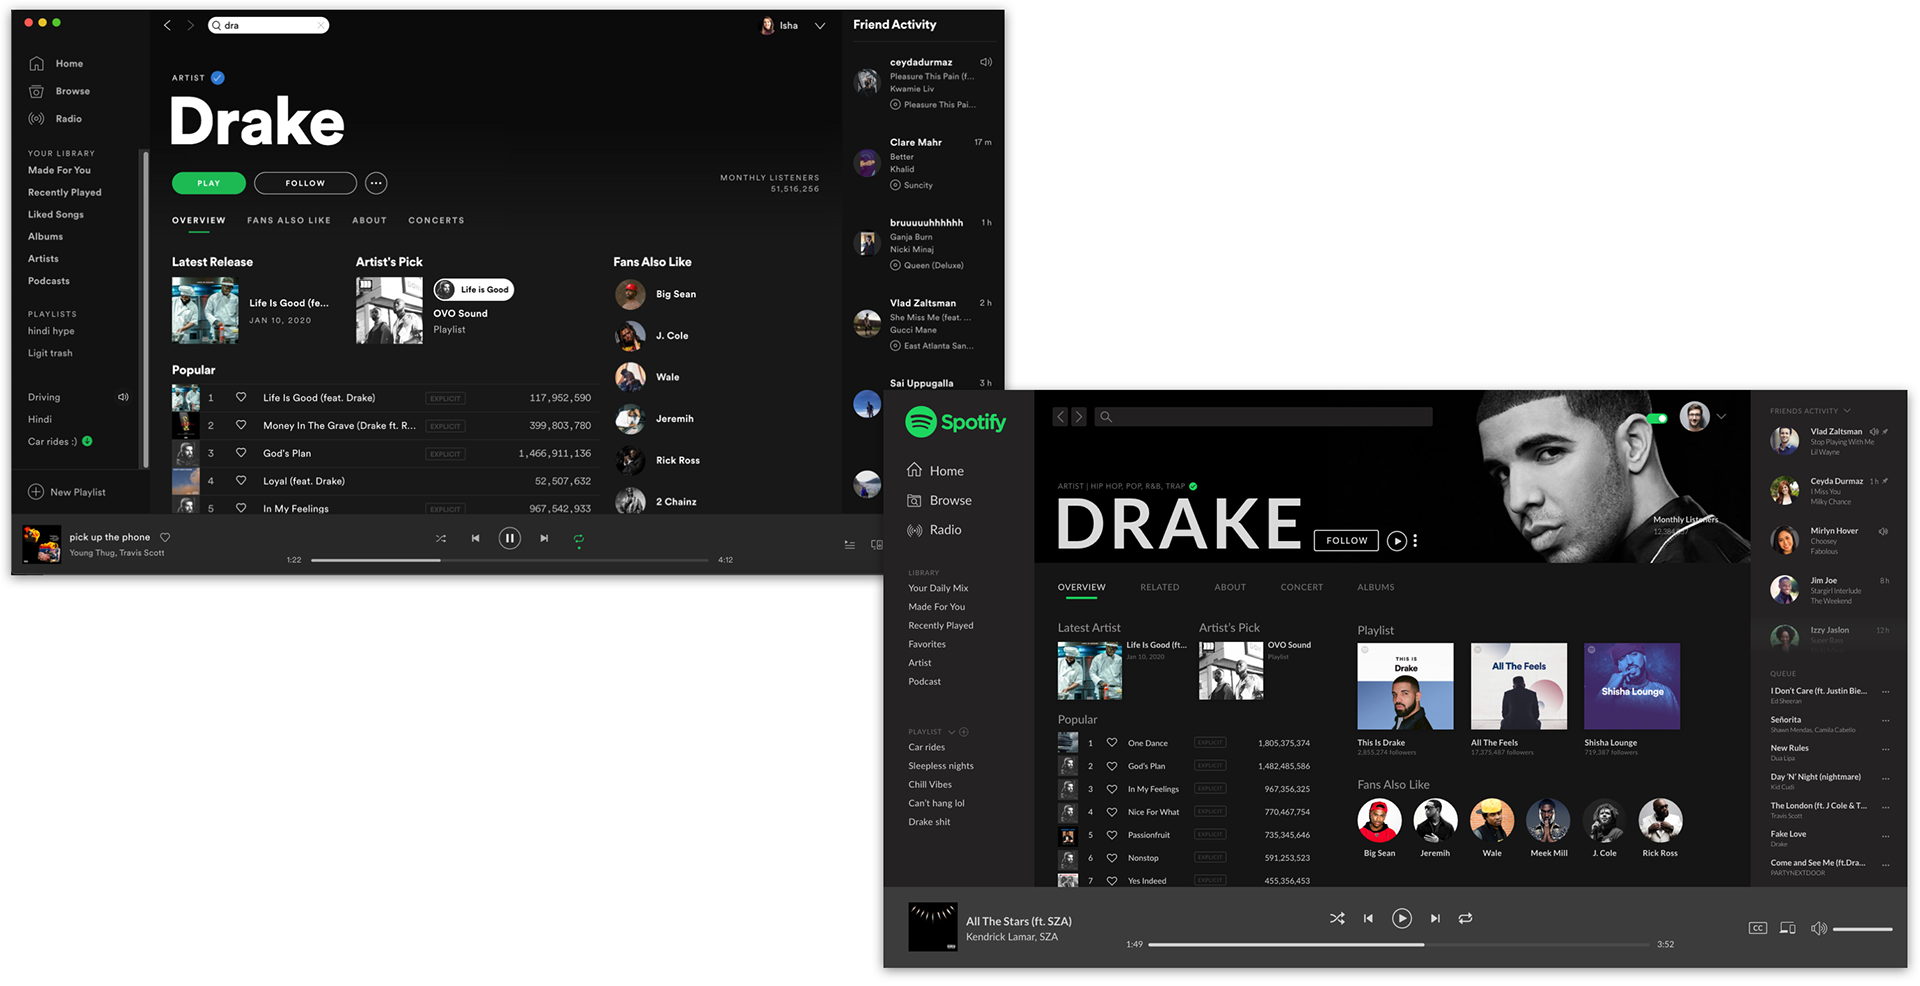
Task: Open the three-dot circle menu next to FOLLOW in the rear window
Action: (376, 183)
